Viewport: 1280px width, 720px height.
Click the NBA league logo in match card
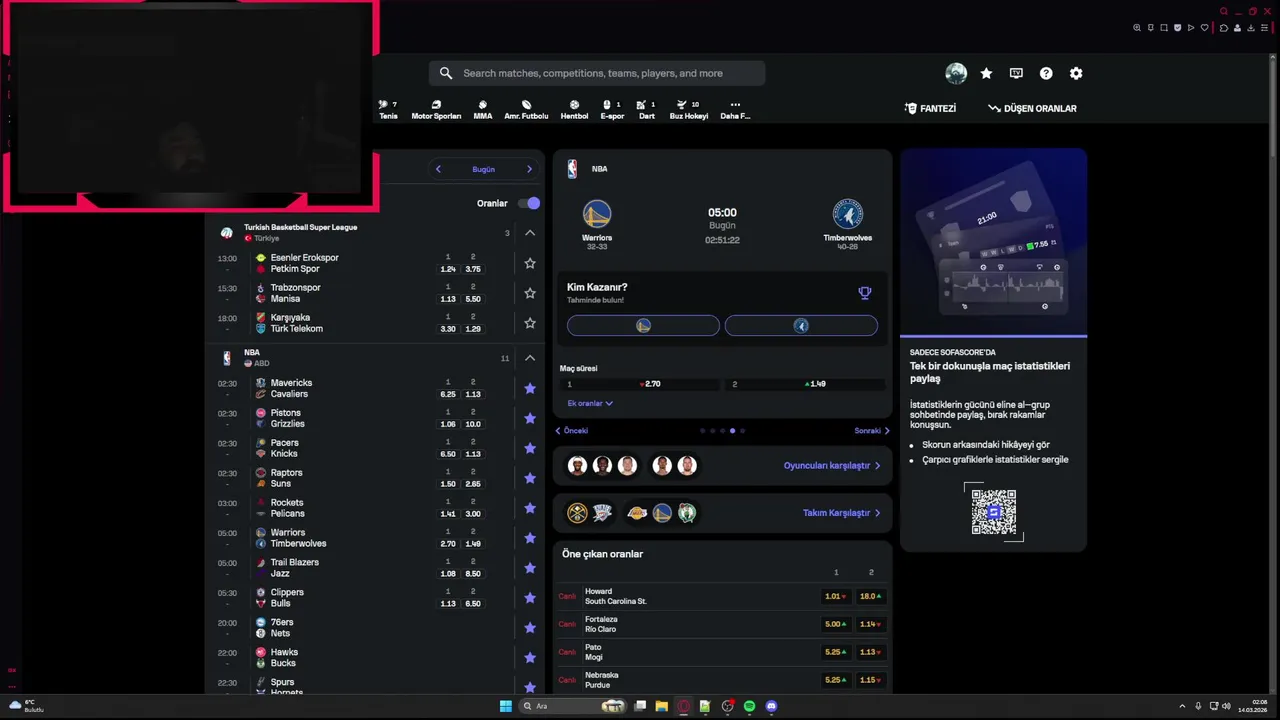point(572,169)
